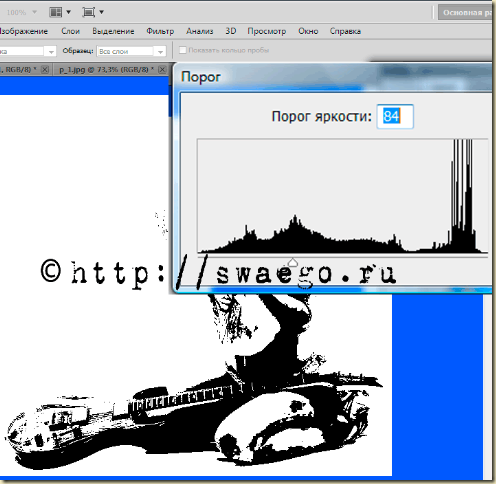Open the Фильтр menu
The image size is (496, 484).
coord(160,31)
